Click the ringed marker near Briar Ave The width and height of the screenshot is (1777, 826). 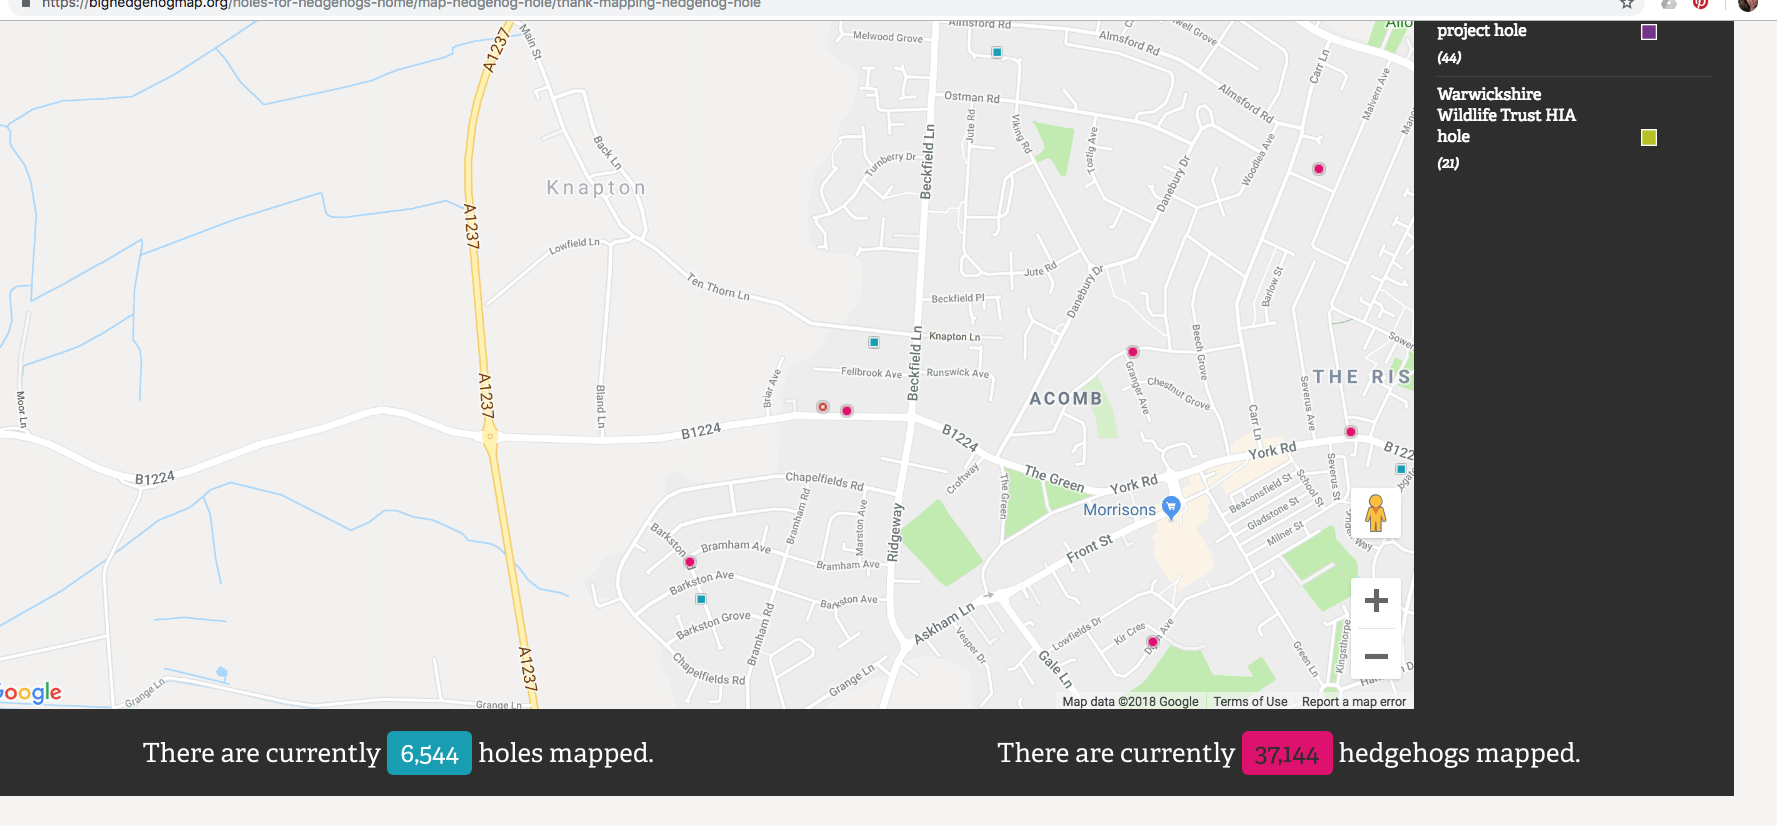pos(822,407)
